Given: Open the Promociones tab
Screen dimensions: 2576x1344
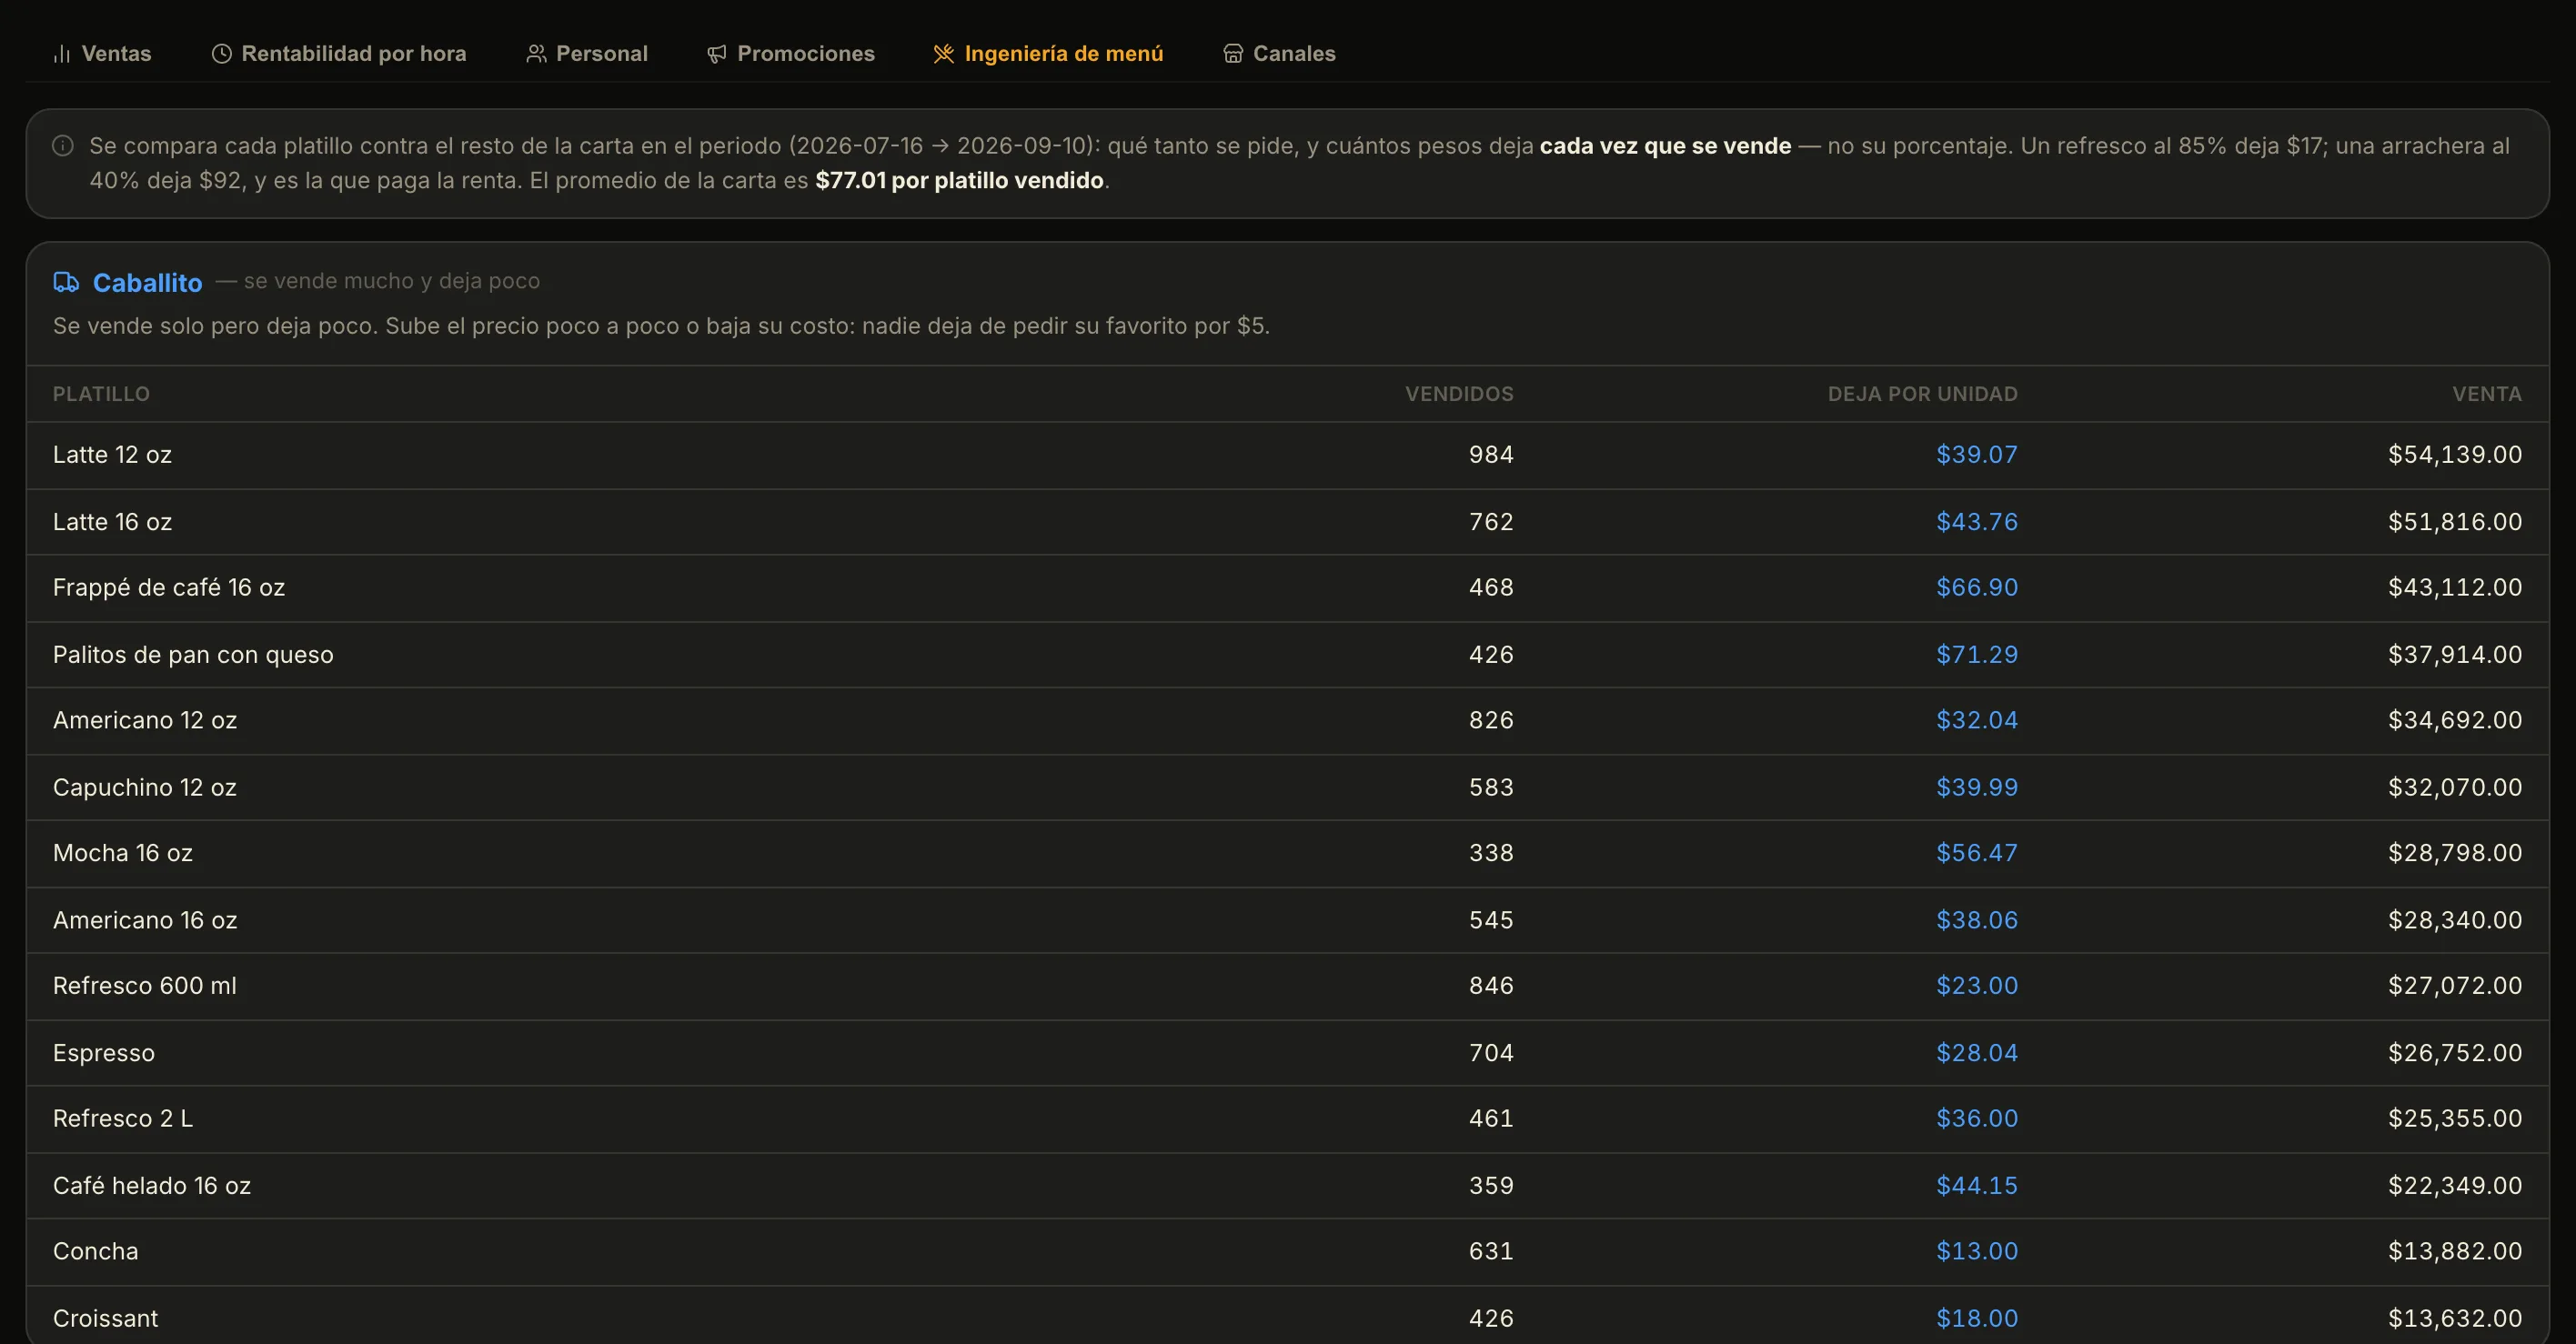Looking at the screenshot, I should 791,54.
